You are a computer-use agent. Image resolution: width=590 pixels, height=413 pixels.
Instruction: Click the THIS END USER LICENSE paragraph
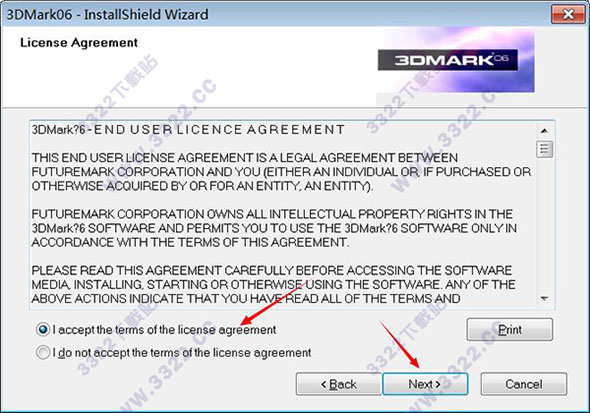[x=281, y=172]
